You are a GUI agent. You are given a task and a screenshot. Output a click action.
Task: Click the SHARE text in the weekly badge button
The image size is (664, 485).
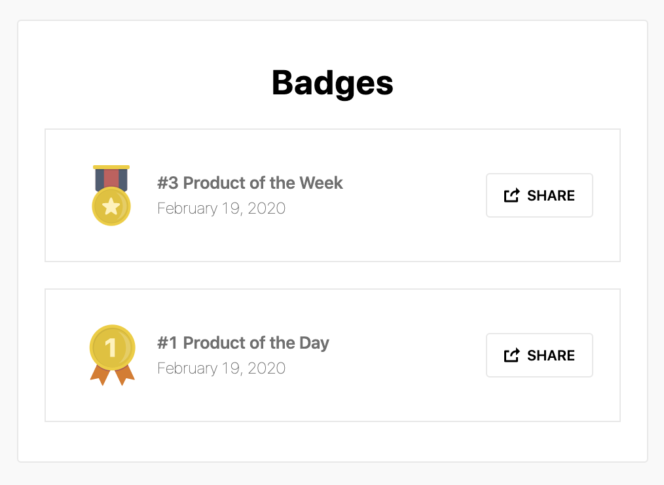click(x=551, y=196)
